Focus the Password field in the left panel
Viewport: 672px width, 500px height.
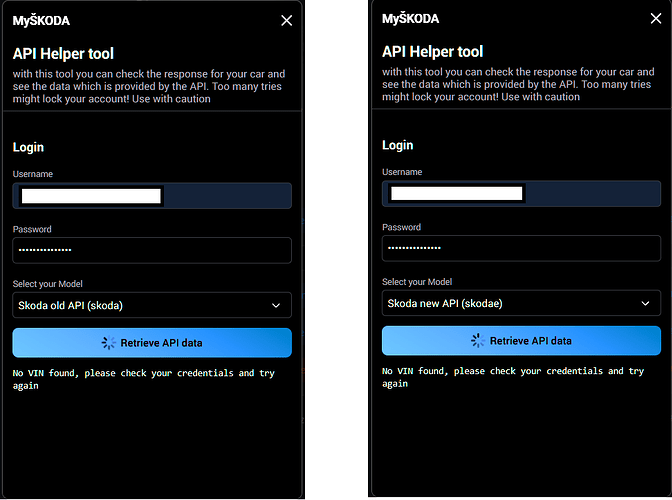[152, 250]
